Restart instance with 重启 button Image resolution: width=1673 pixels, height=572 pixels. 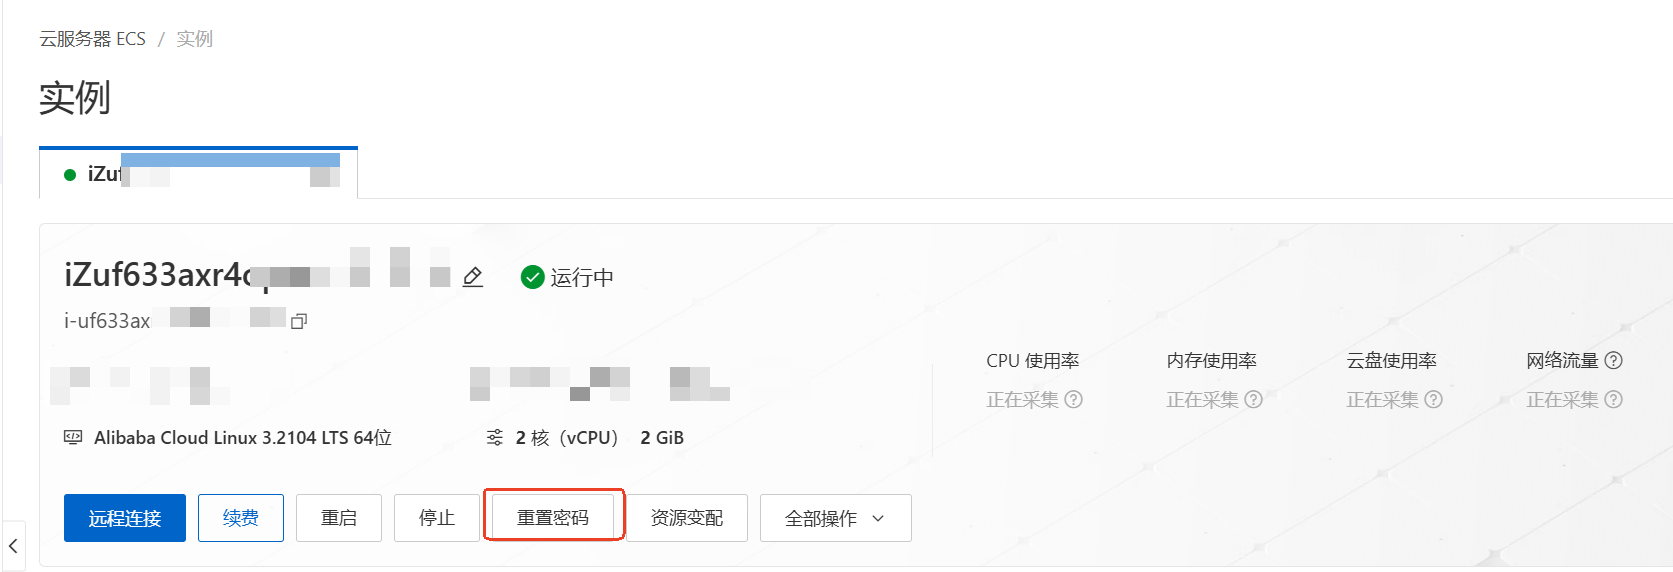tap(339, 518)
